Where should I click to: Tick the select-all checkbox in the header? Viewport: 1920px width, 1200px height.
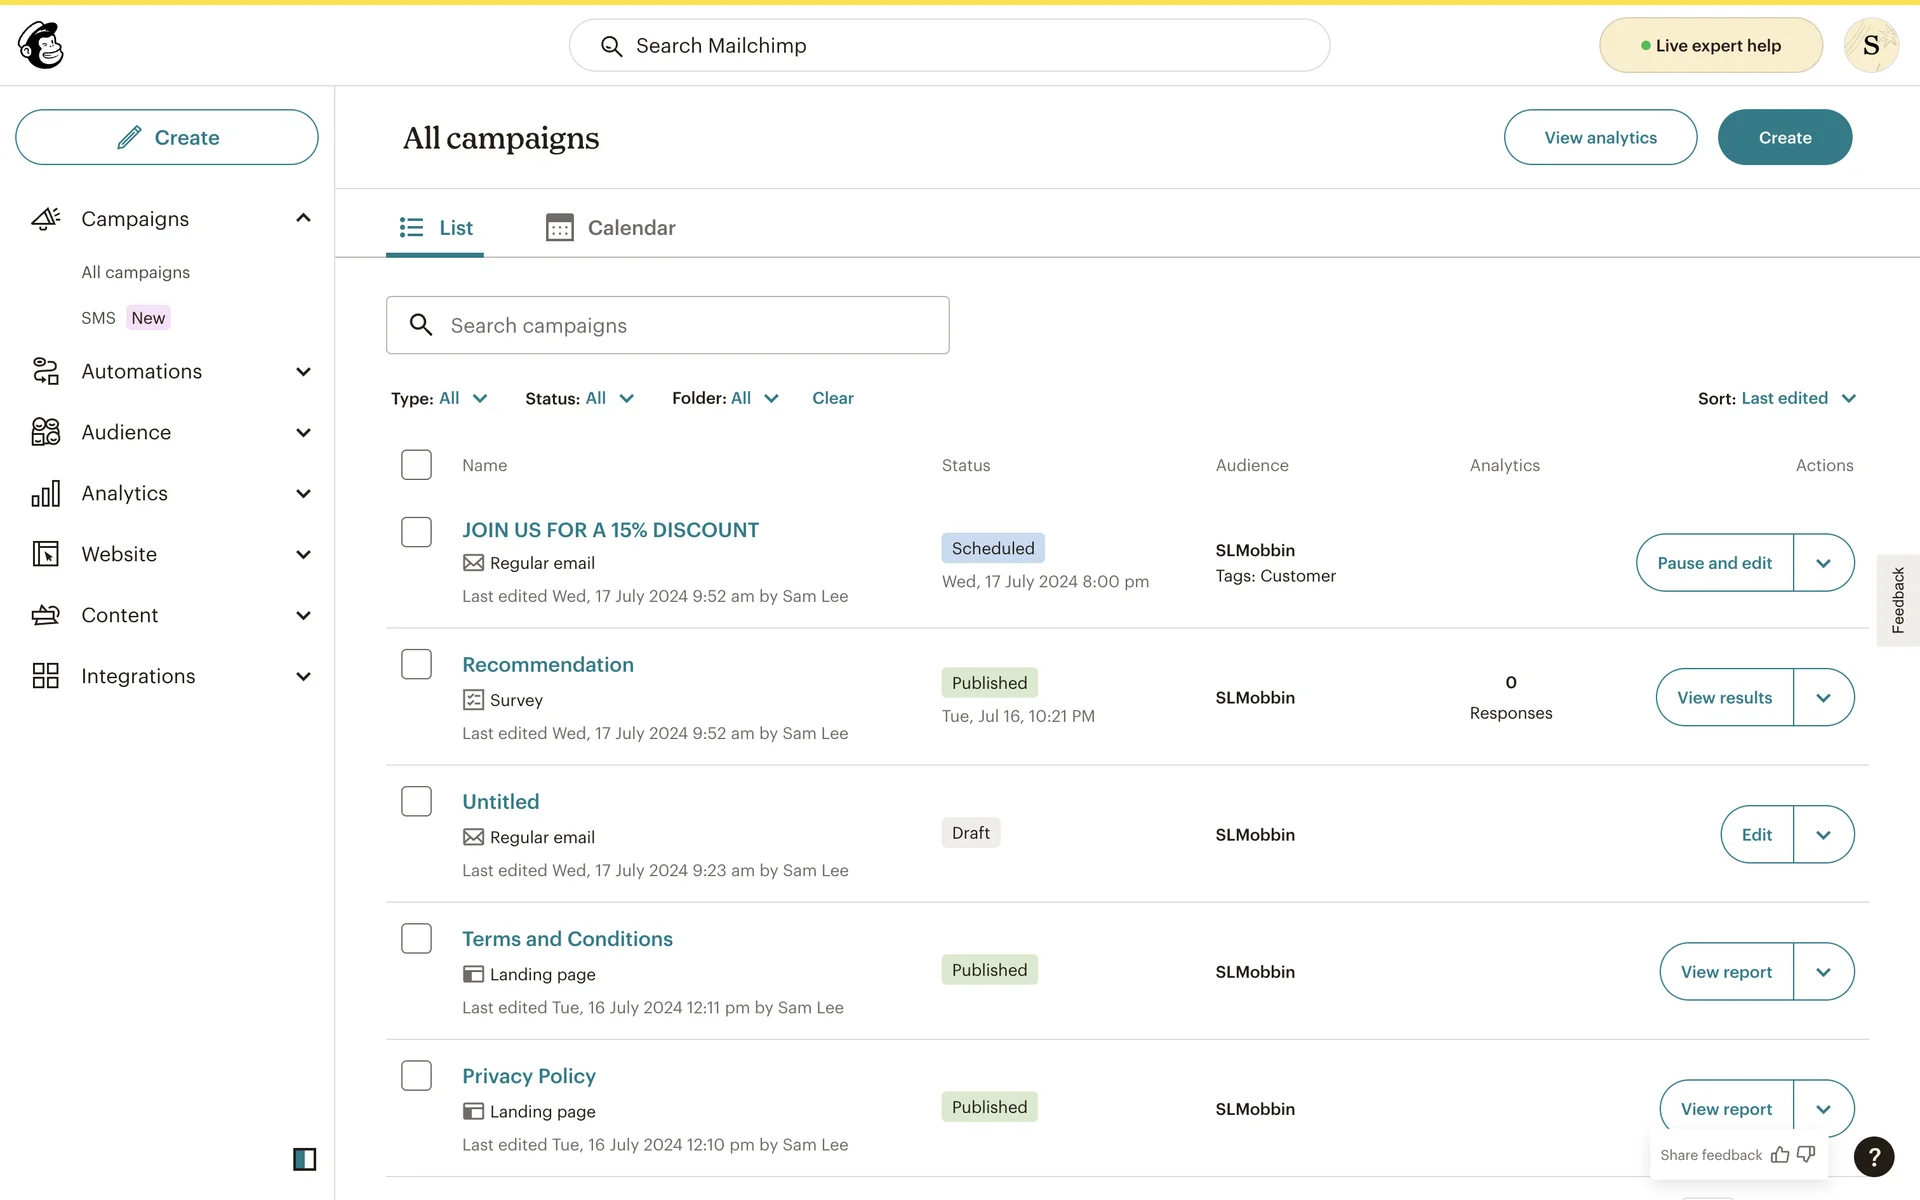[x=416, y=465]
